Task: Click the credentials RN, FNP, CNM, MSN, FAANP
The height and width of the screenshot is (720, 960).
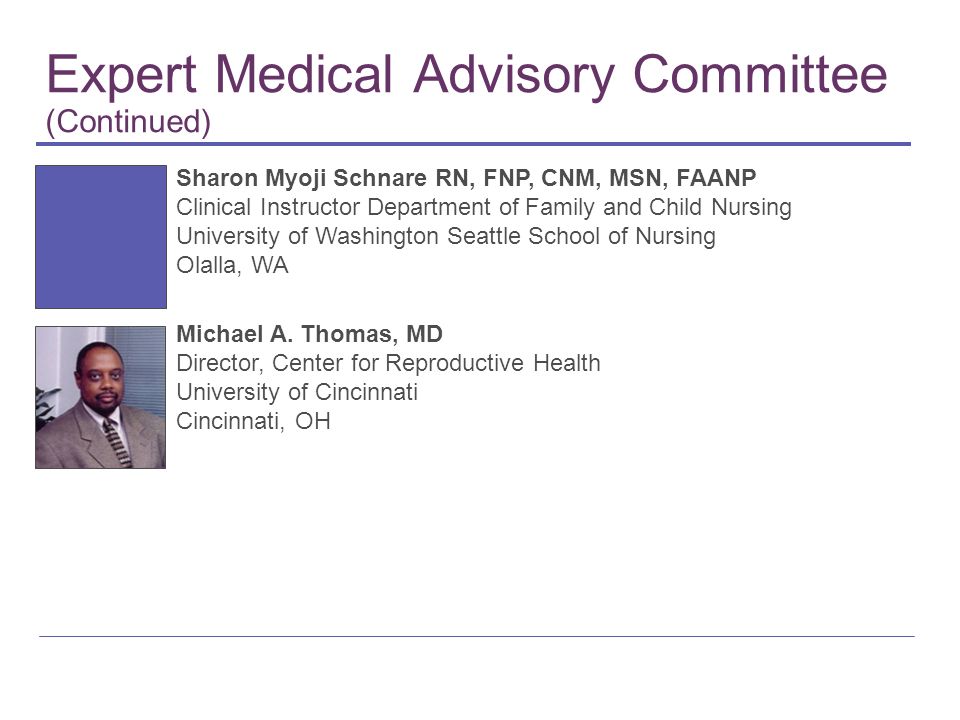Action: pyautogui.click(x=596, y=178)
